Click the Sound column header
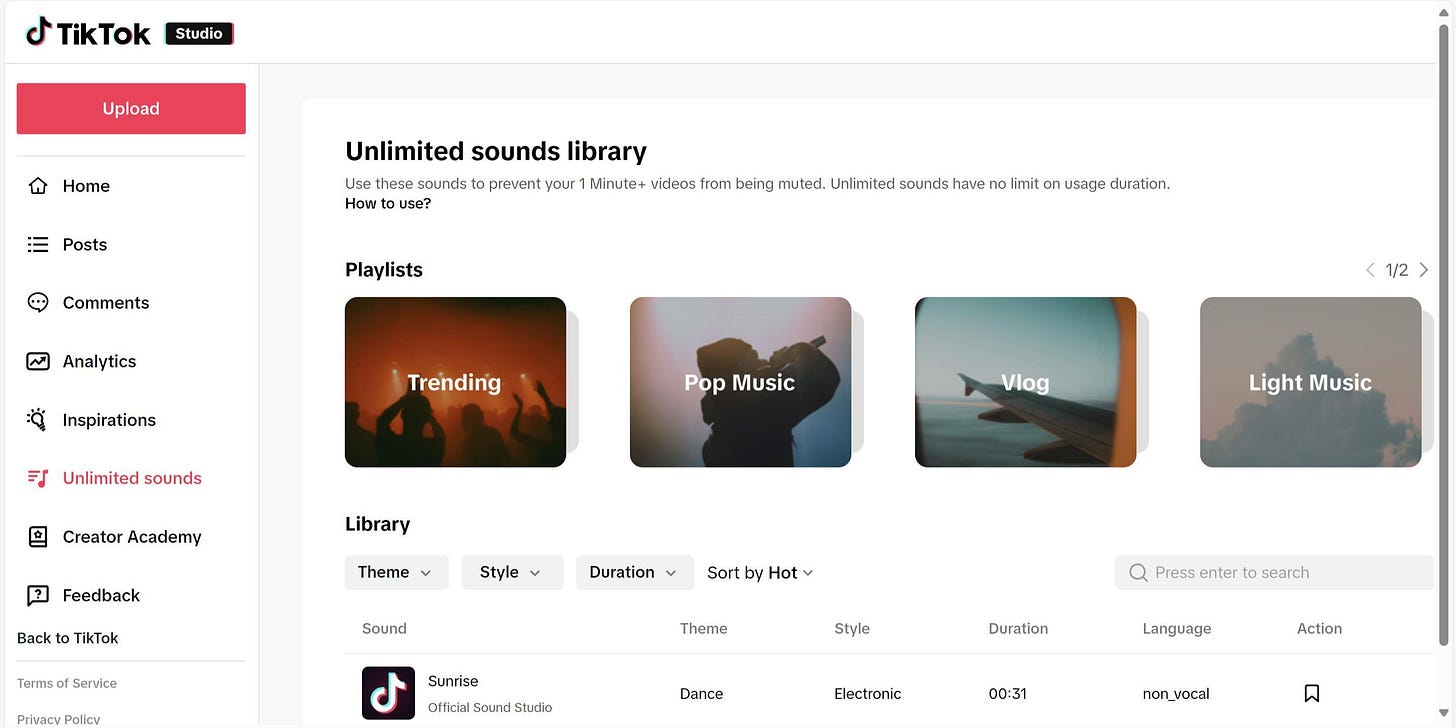The height and width of the screenshot is (728, 1456). [384, 628]
